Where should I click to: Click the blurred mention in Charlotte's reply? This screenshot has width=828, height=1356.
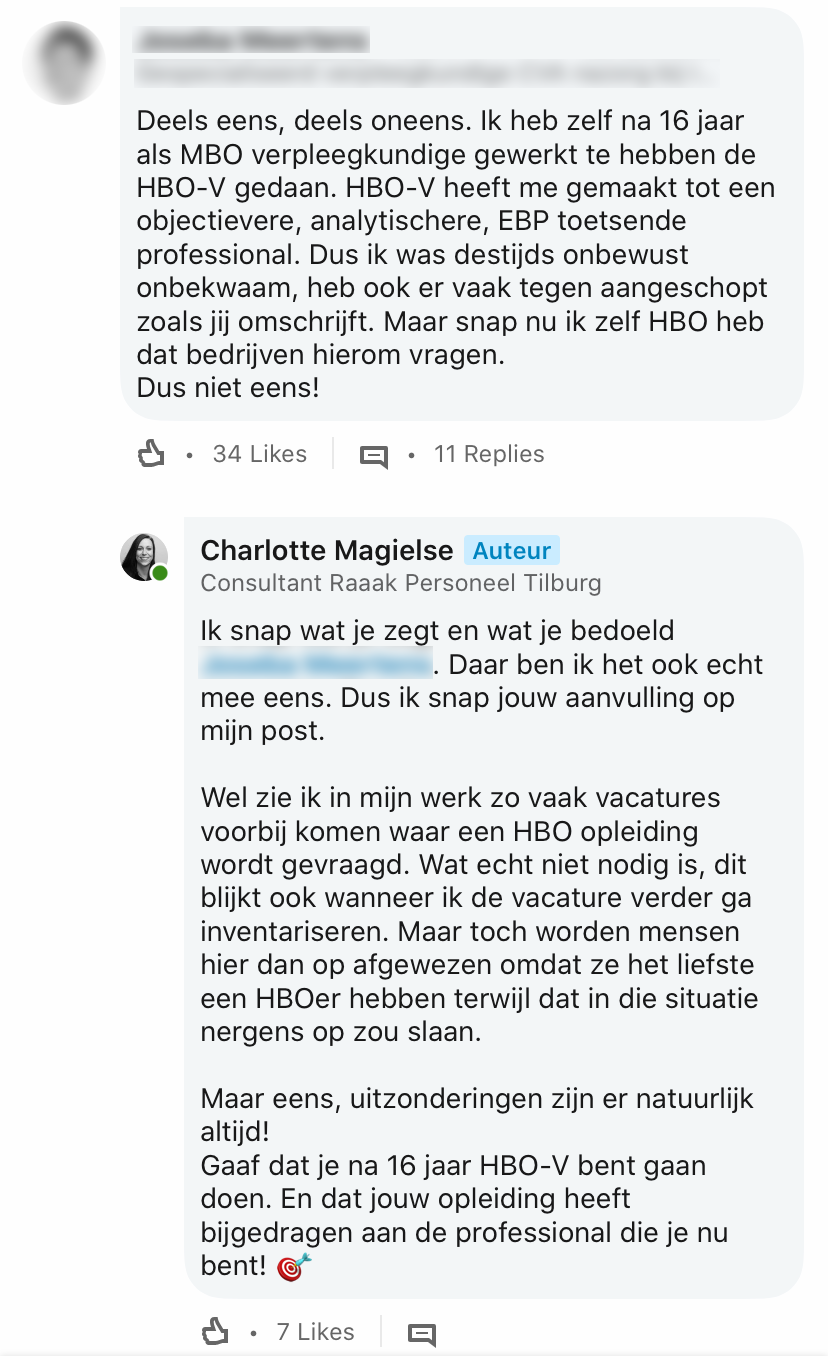coord(316,664)
